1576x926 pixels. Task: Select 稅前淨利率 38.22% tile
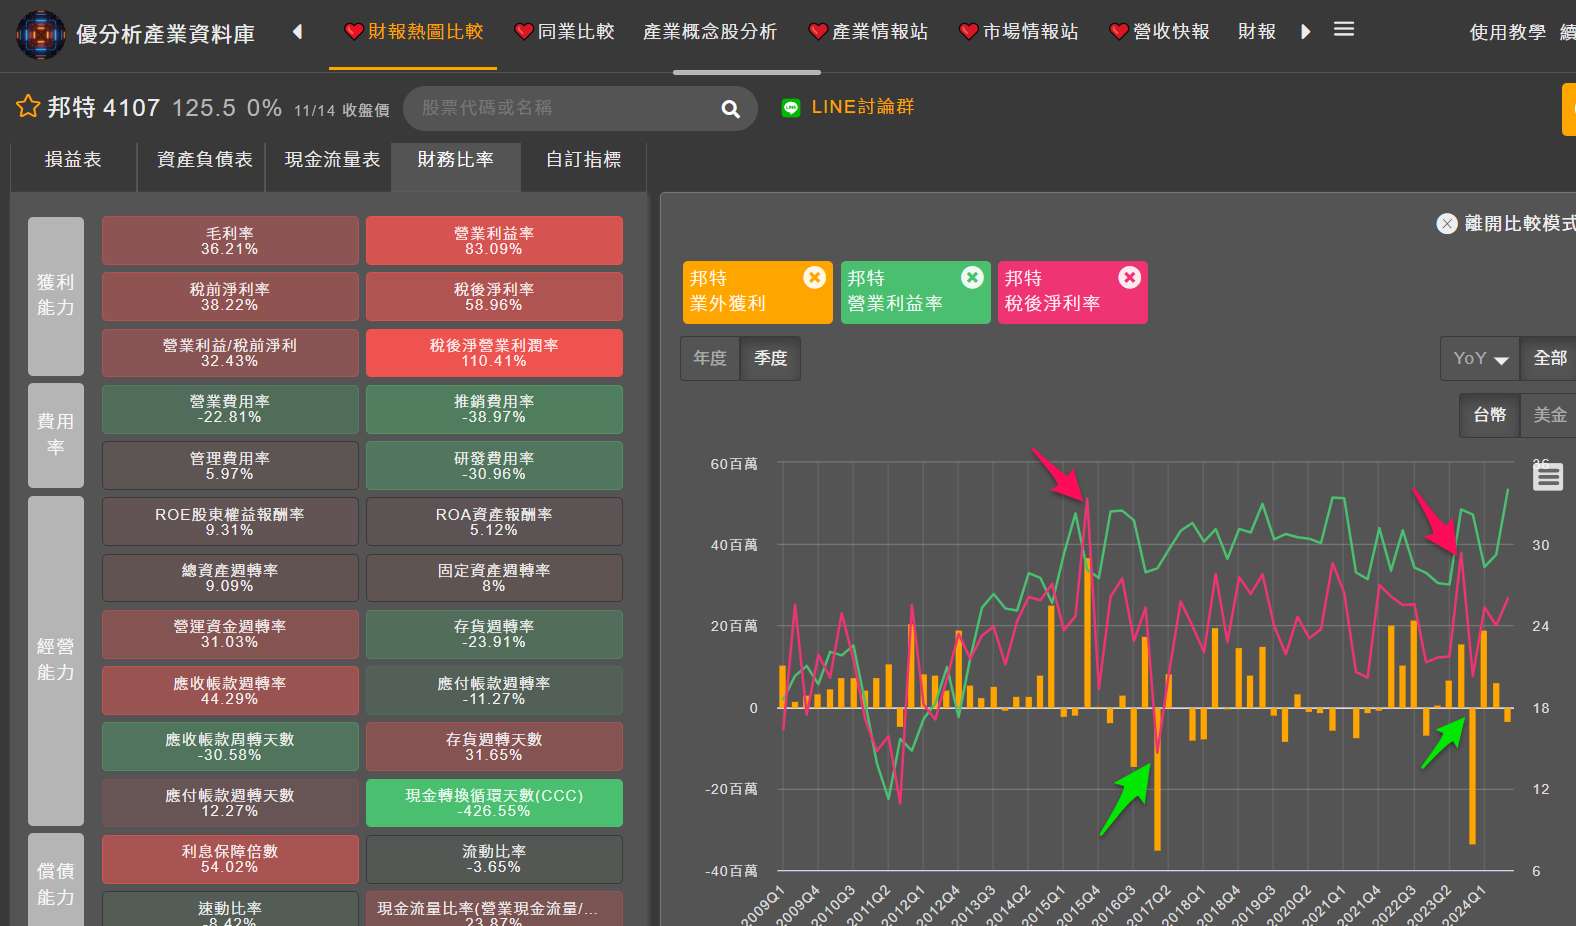coord(230,297)
